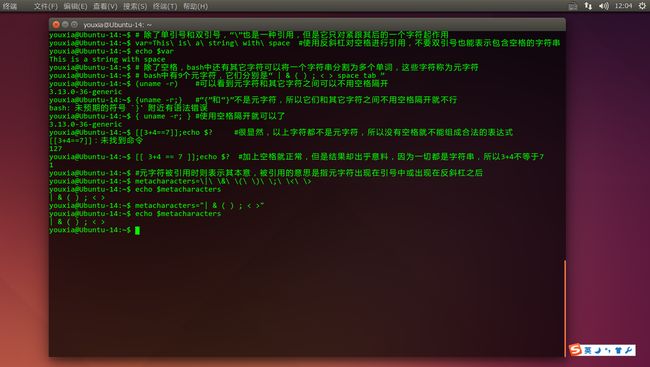The width and height of the screenshot is (650, 367).
Task: Click output 'This is a string with space'
Action: point(107,59)
